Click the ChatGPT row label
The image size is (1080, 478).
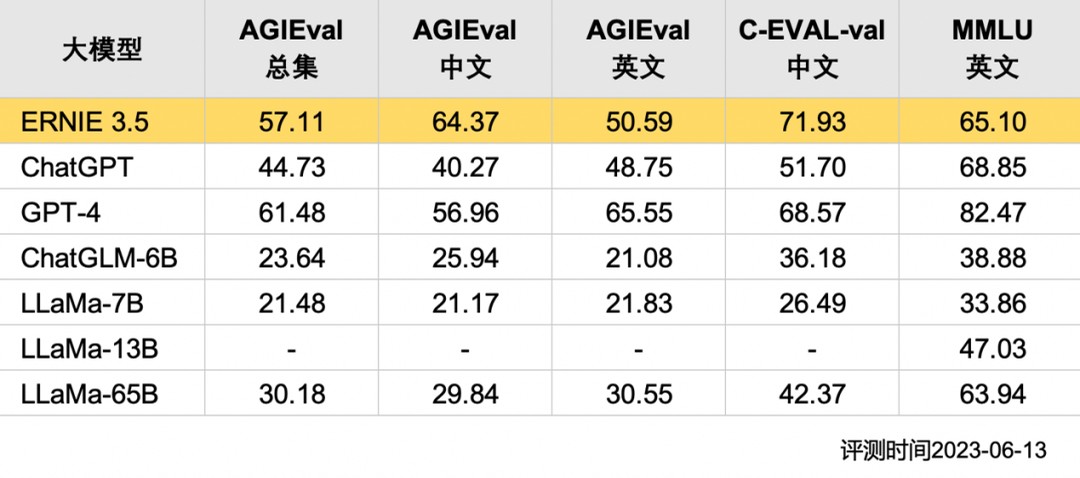pyautogui.click(x=76, y=167)
